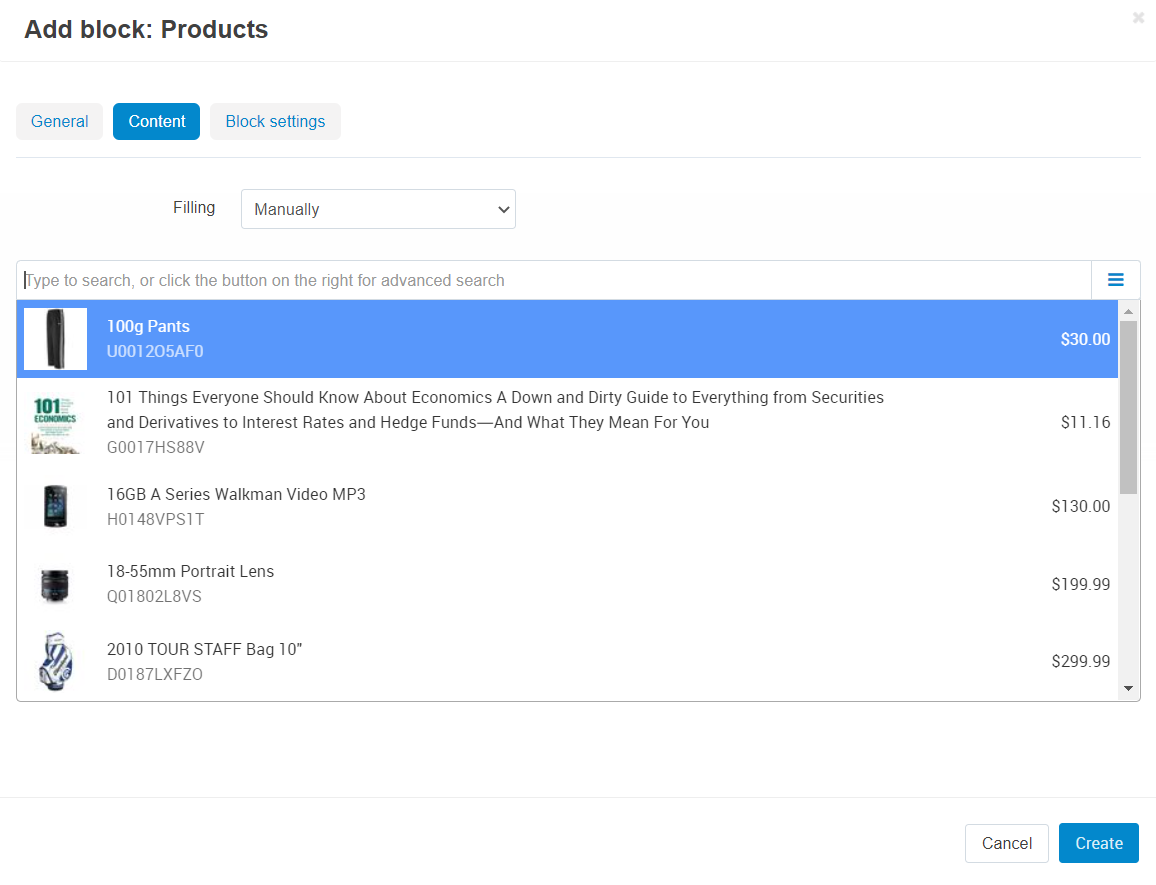Switch to the General tab
The image size is (1156, 885).
pos(60,122)
